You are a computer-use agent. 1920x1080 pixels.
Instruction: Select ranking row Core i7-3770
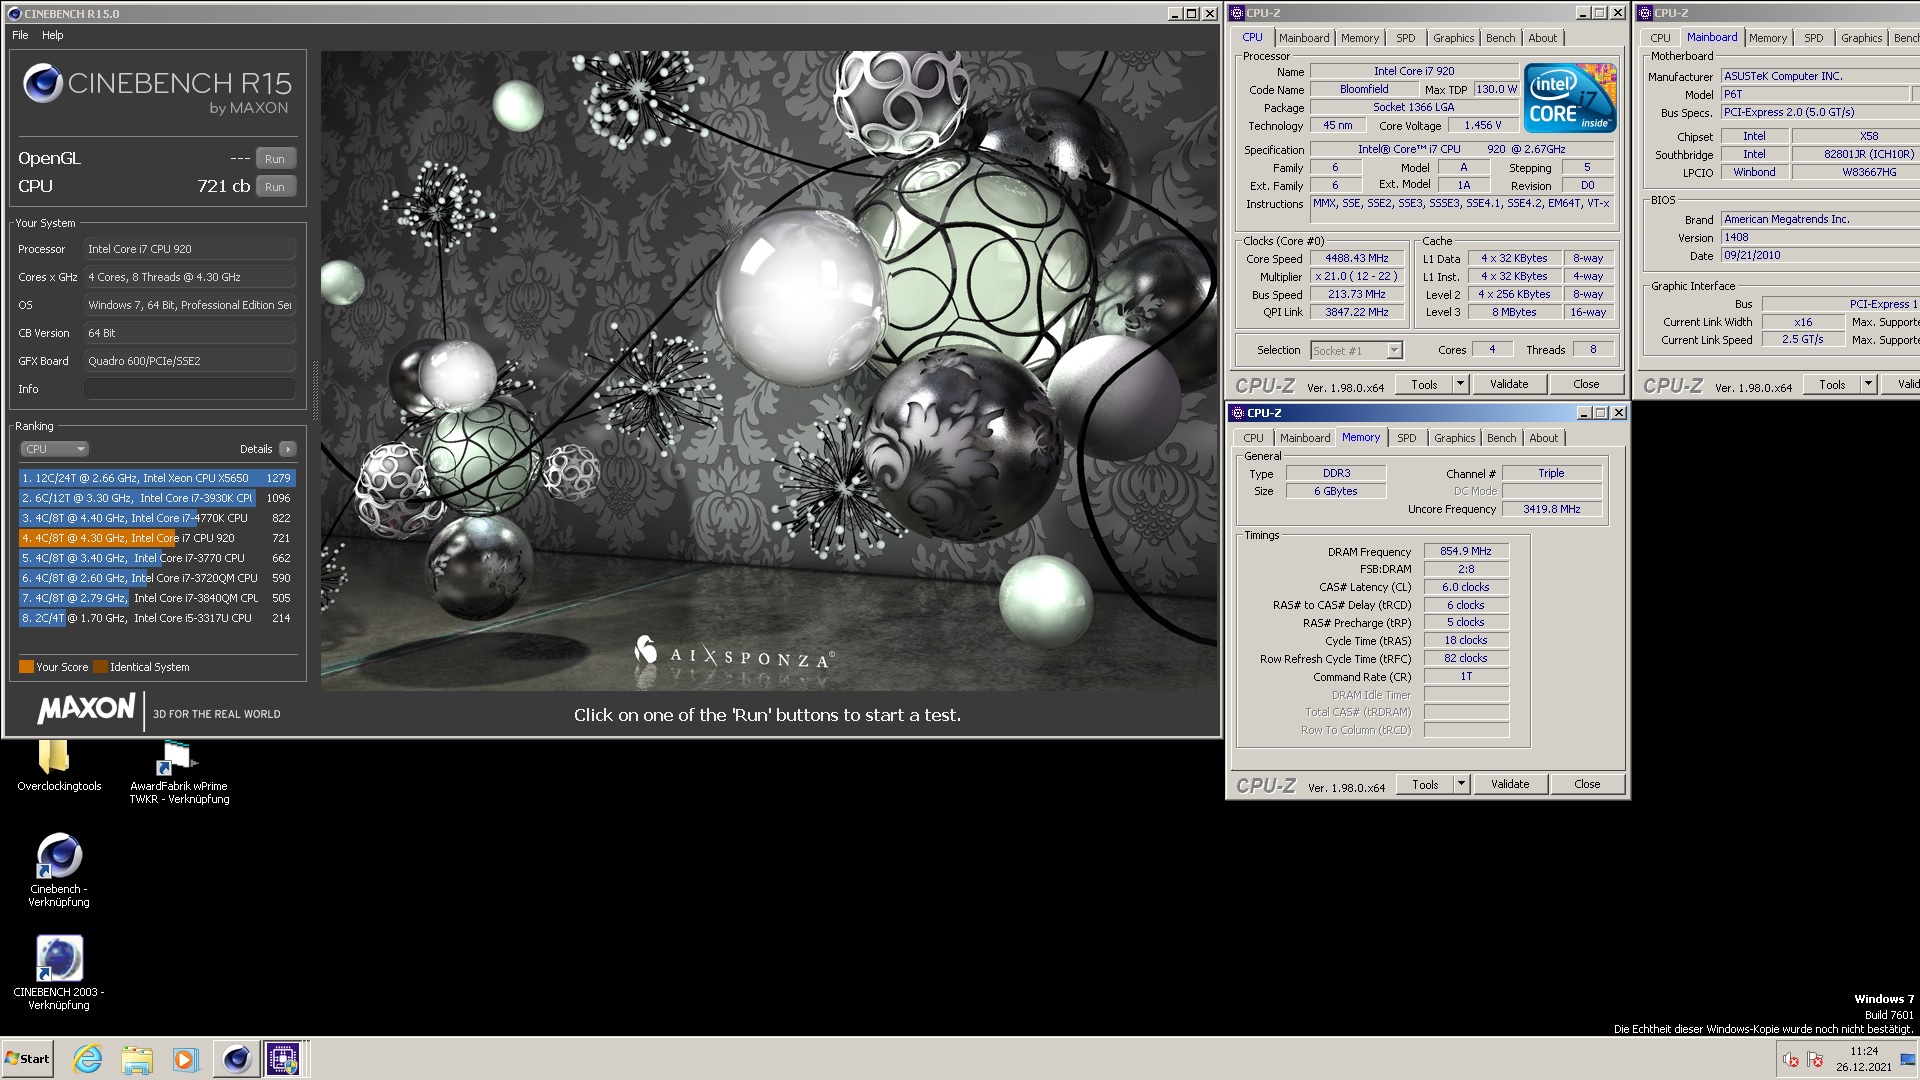coord(157,558)
